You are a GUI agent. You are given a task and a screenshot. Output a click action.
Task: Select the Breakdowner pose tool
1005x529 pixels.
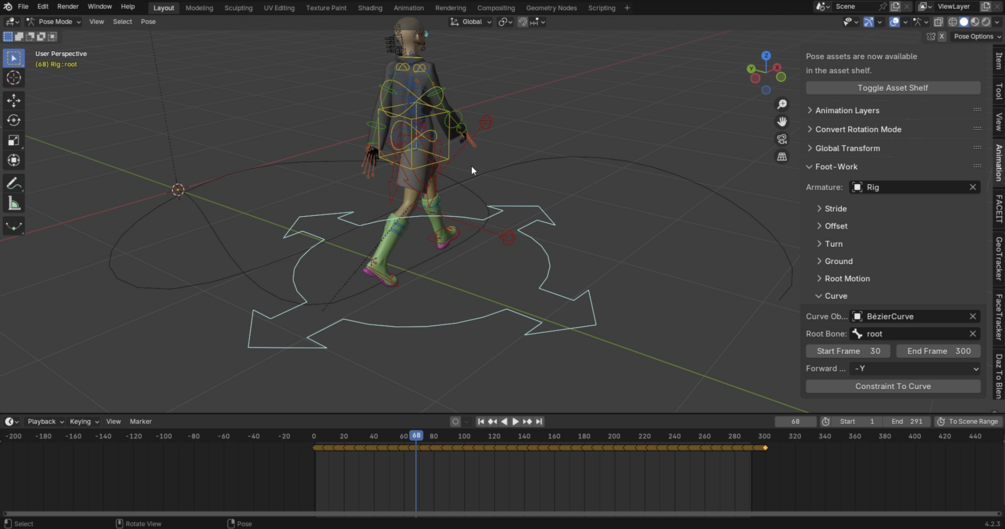click(x=13, y=226)
